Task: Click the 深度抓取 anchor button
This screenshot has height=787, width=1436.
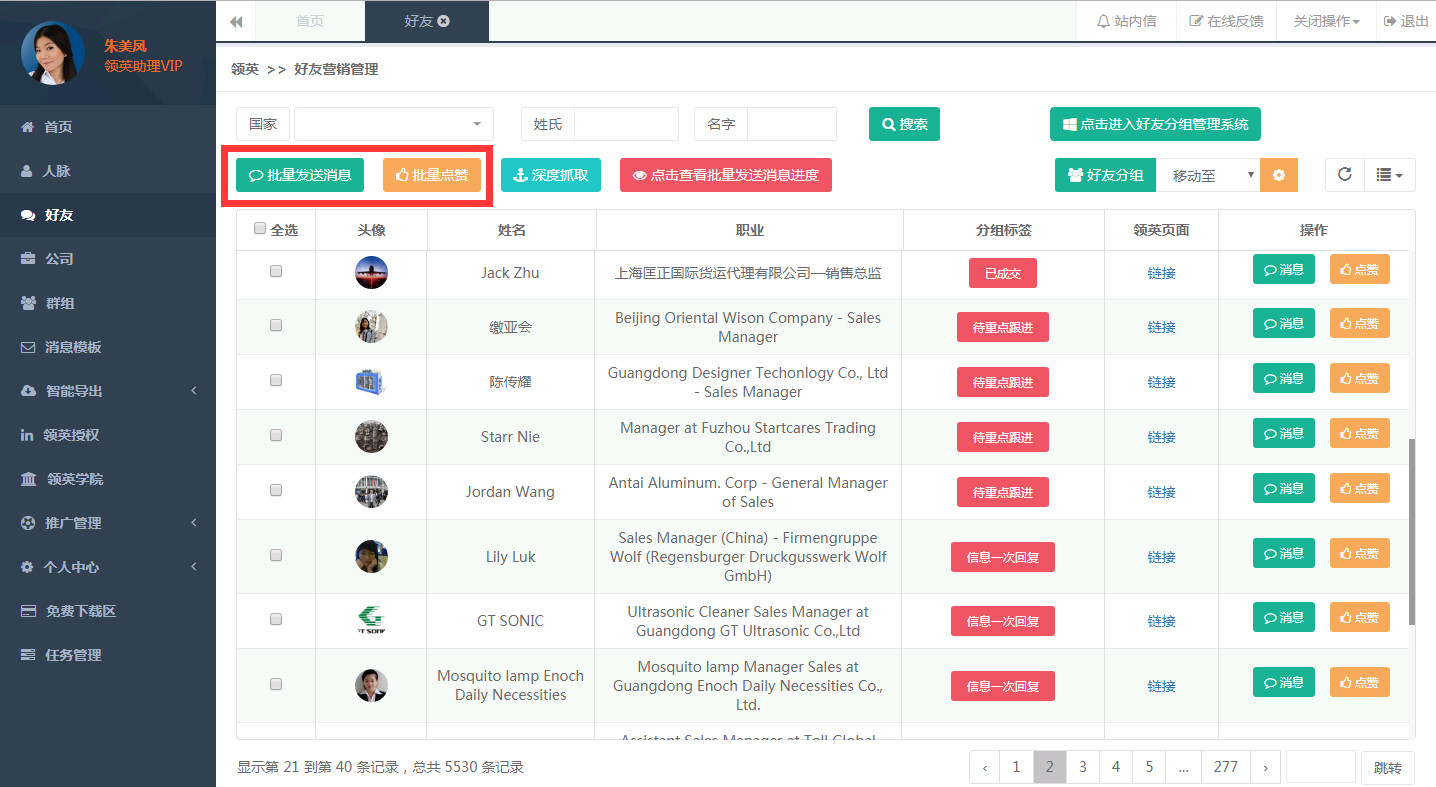Action: tap(551, 175)
